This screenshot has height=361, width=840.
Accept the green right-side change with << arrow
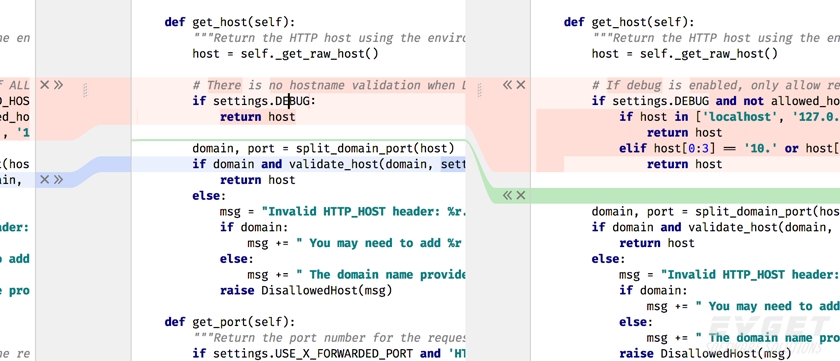(507, 195)
